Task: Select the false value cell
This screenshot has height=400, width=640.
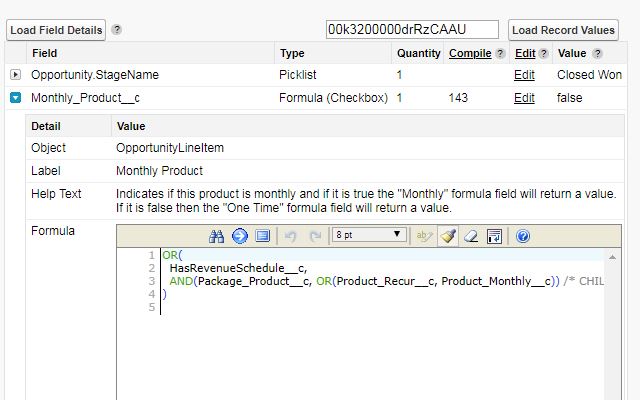Action: [x=569, y=98]
